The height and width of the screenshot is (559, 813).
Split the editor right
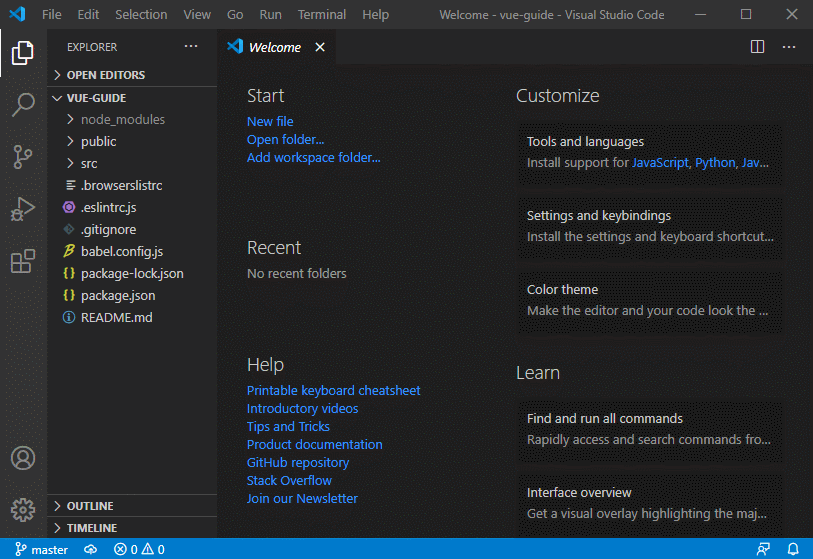[757, 47]
